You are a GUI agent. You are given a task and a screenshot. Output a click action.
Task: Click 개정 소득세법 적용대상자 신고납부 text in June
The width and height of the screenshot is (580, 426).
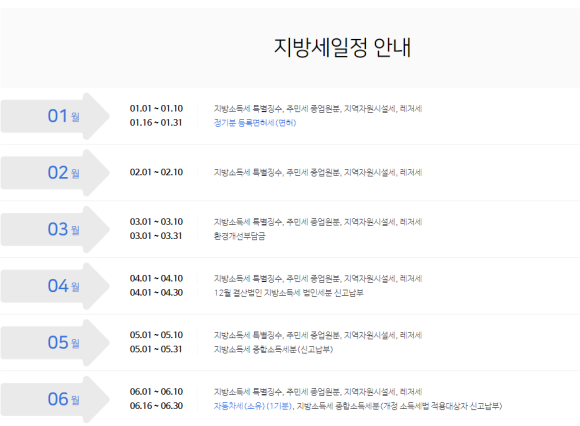(x=441, y=406)
